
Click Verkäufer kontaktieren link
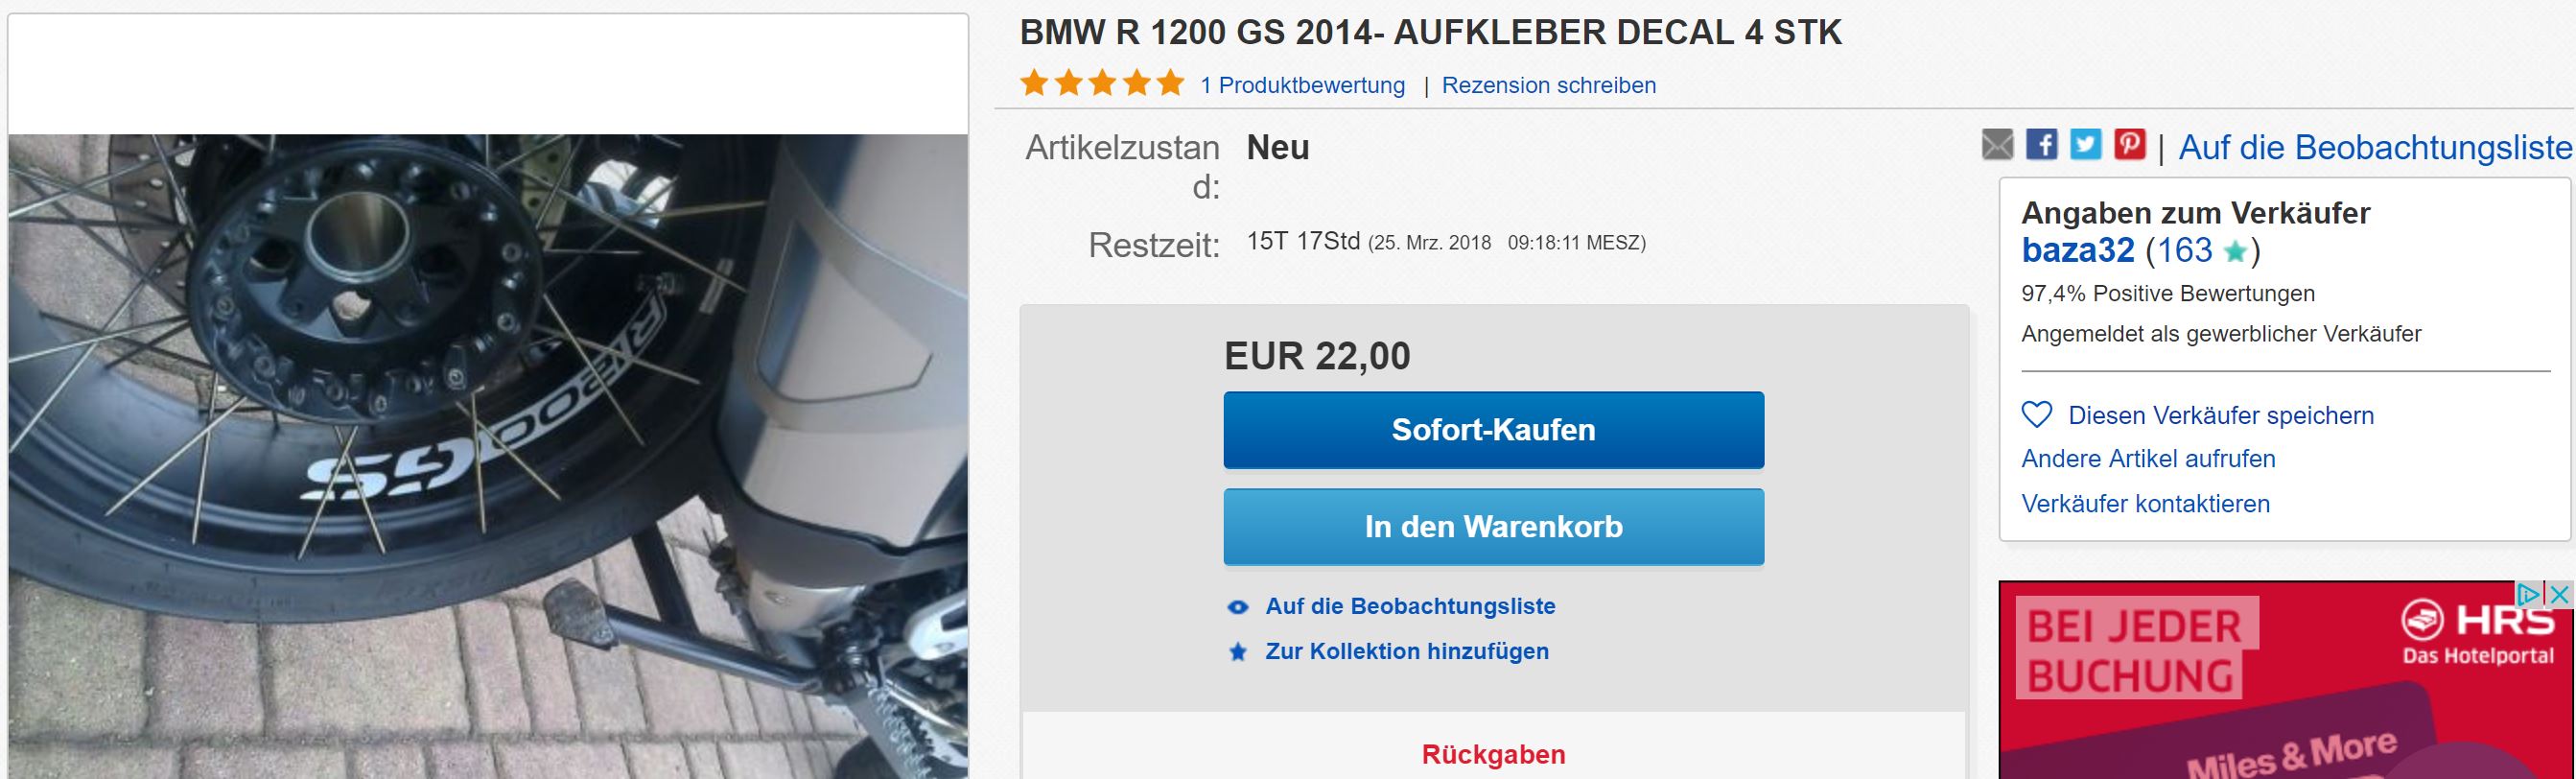pos(2145,504)
